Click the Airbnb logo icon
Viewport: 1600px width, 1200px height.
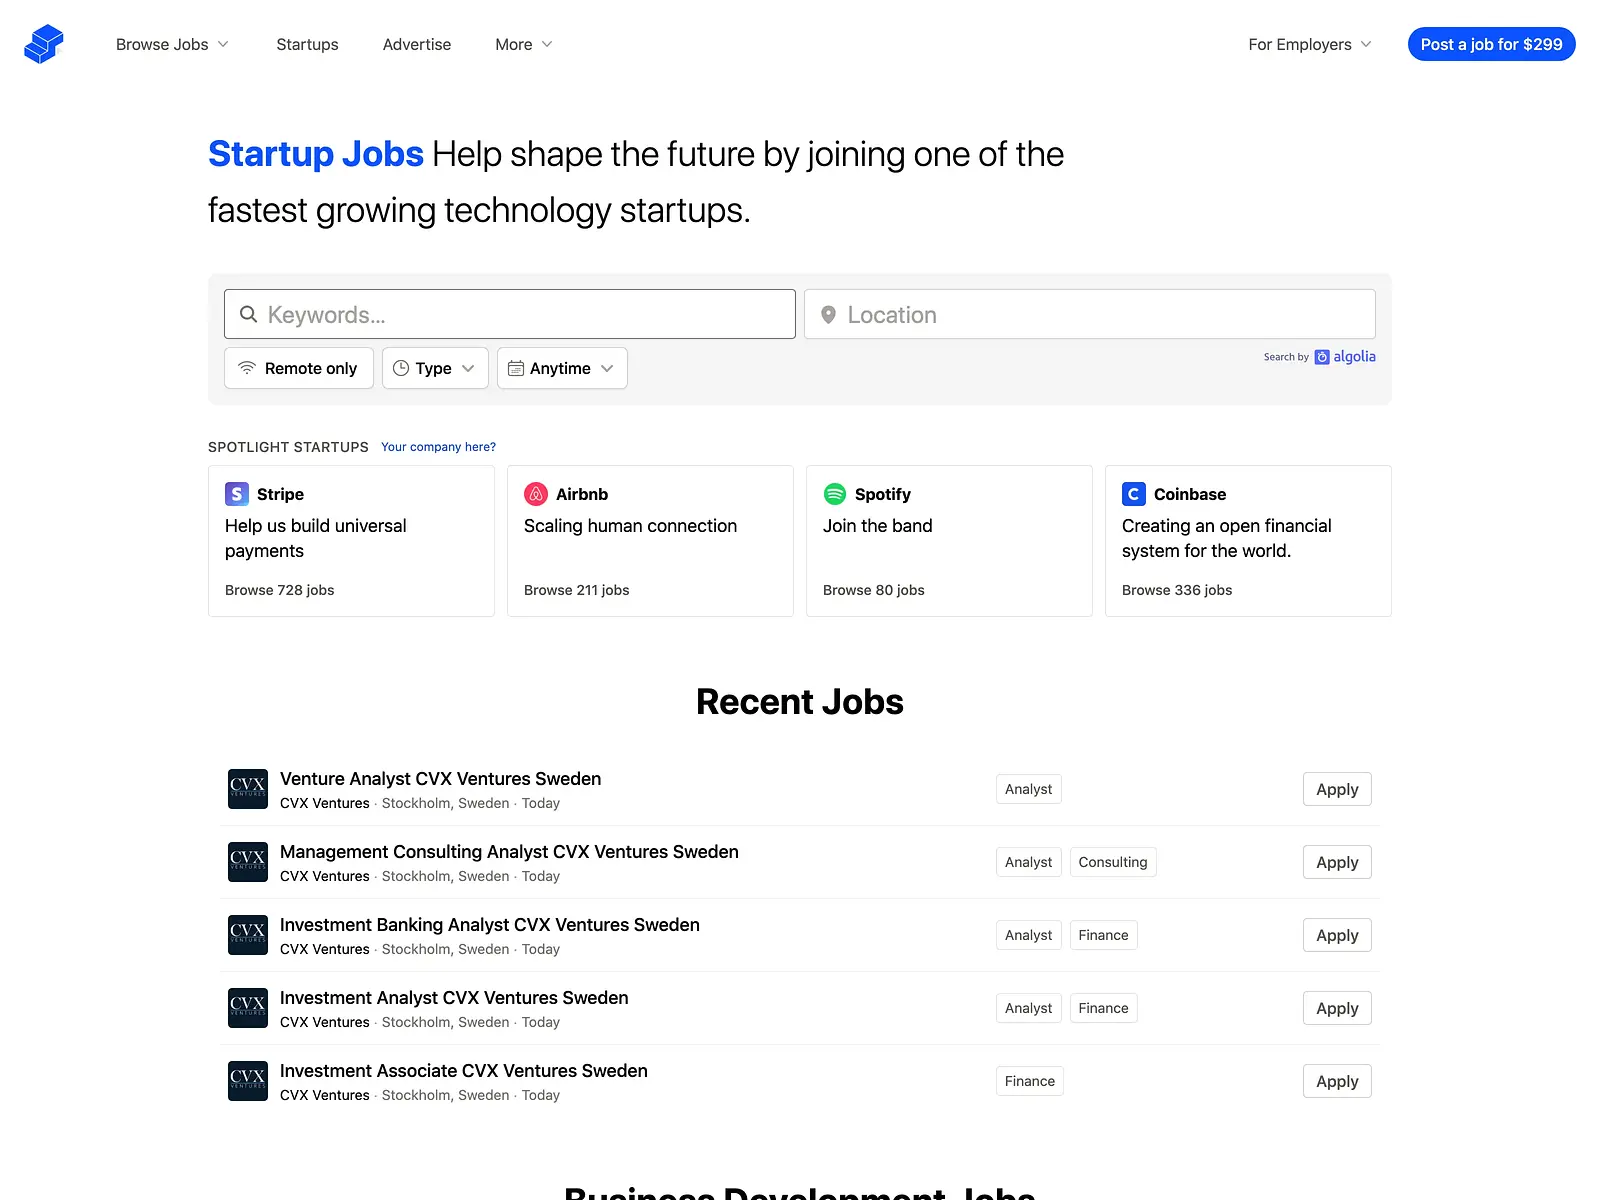pyautogui.click(x=536, y=494)
